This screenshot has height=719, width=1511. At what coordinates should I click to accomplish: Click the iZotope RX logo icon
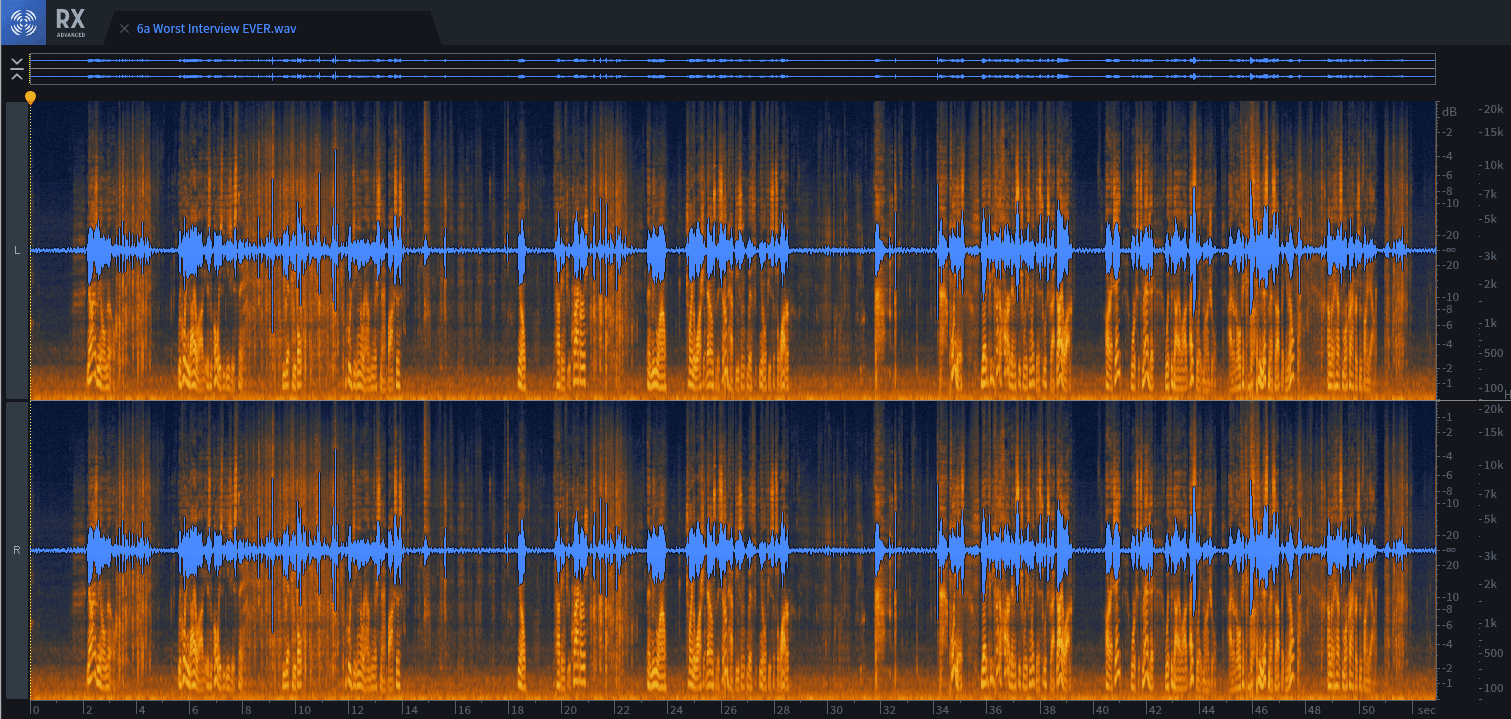pyautogui.click(x=22, y=22)
